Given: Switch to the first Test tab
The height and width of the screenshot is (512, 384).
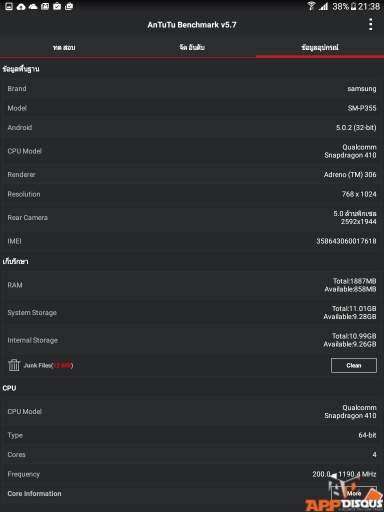Looking at the screenshot, I should (64, 47).
